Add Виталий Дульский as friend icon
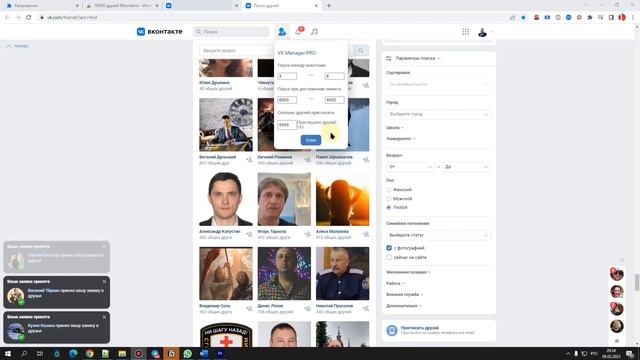The height and width of the screenshot is (360, 640). point(249,160)
